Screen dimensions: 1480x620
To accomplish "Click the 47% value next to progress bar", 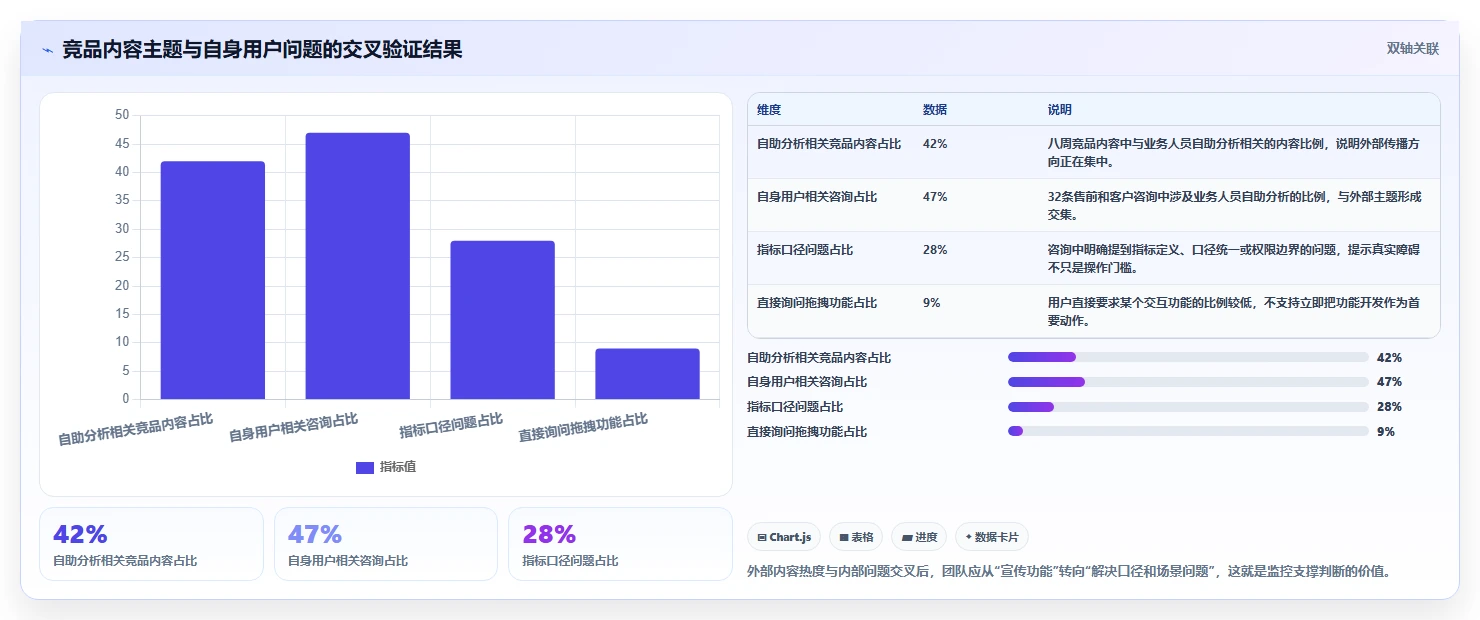I will (1389, 382).
